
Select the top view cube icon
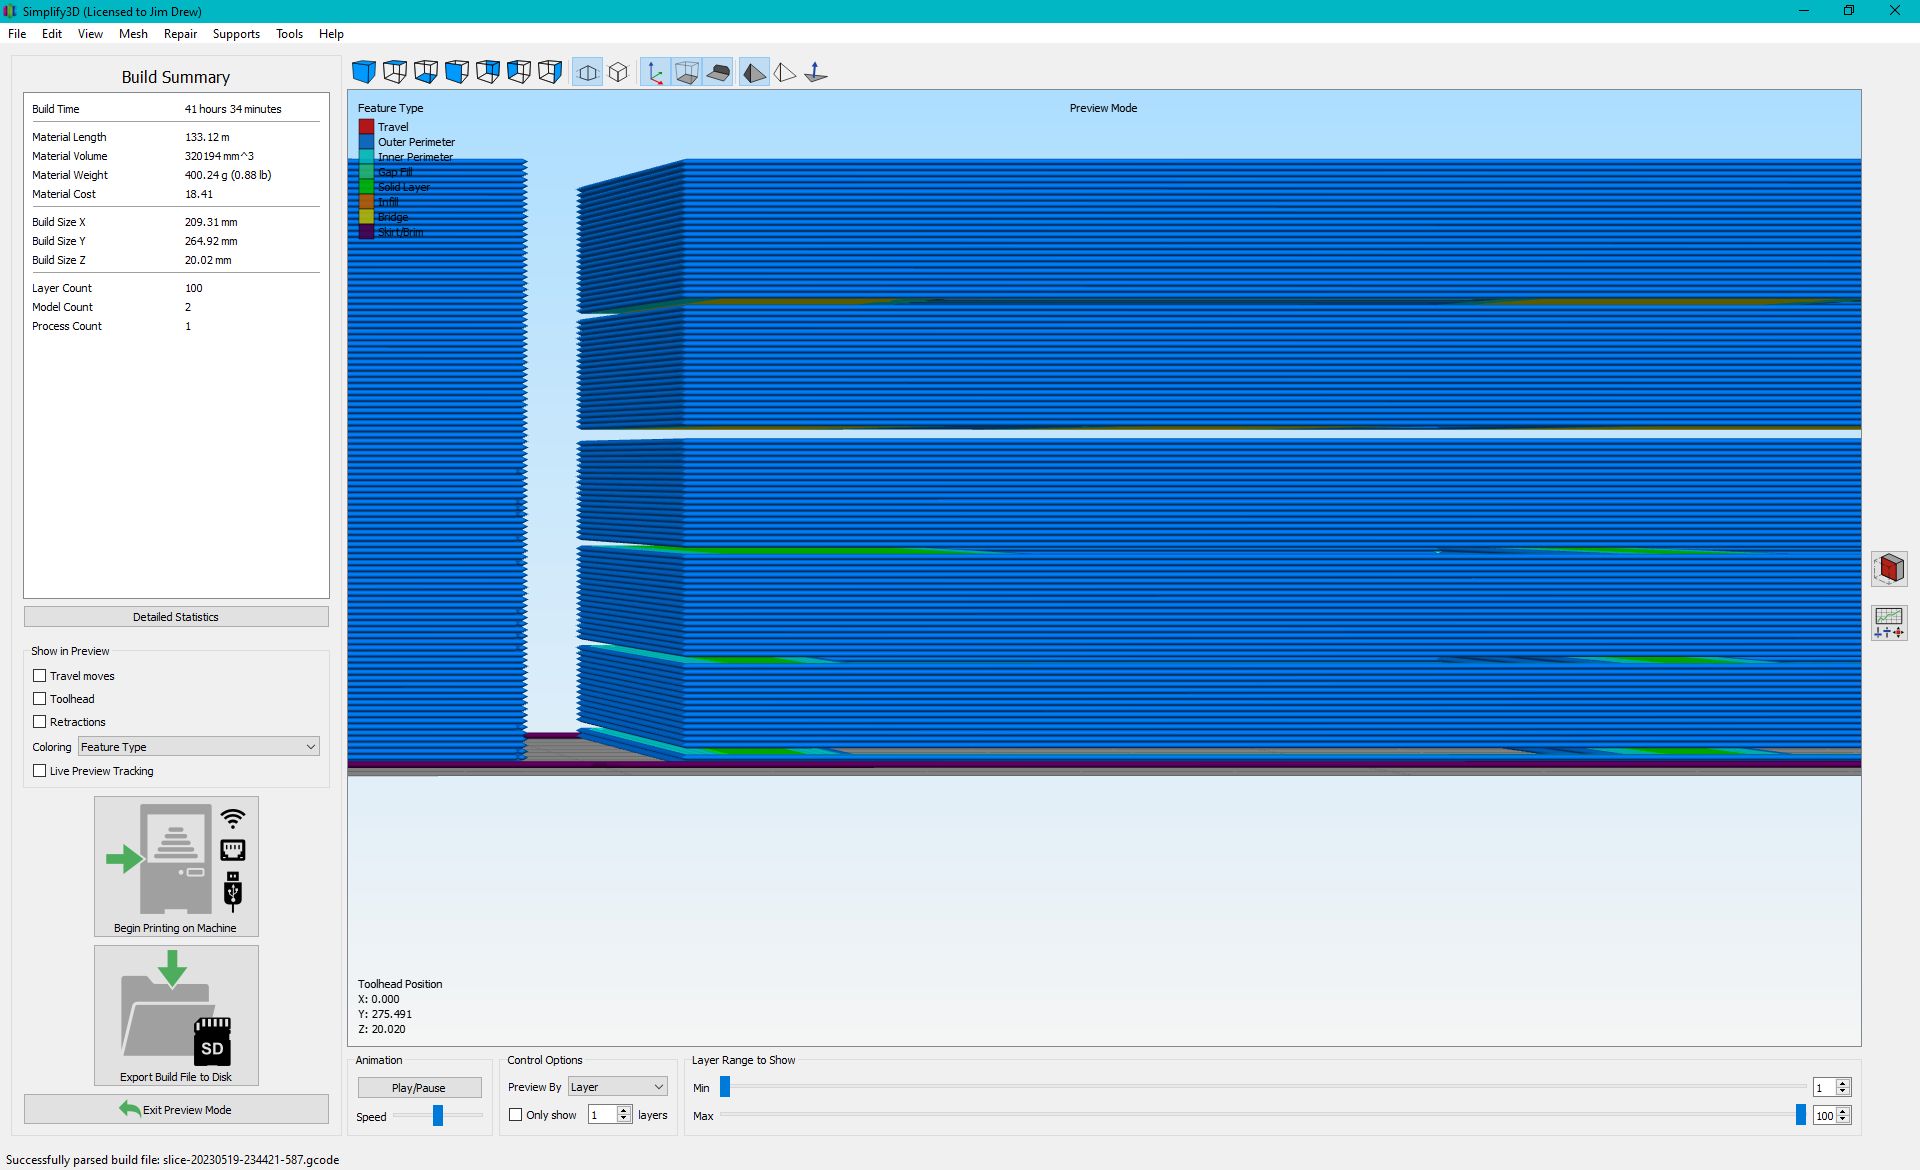coord(395,72)
